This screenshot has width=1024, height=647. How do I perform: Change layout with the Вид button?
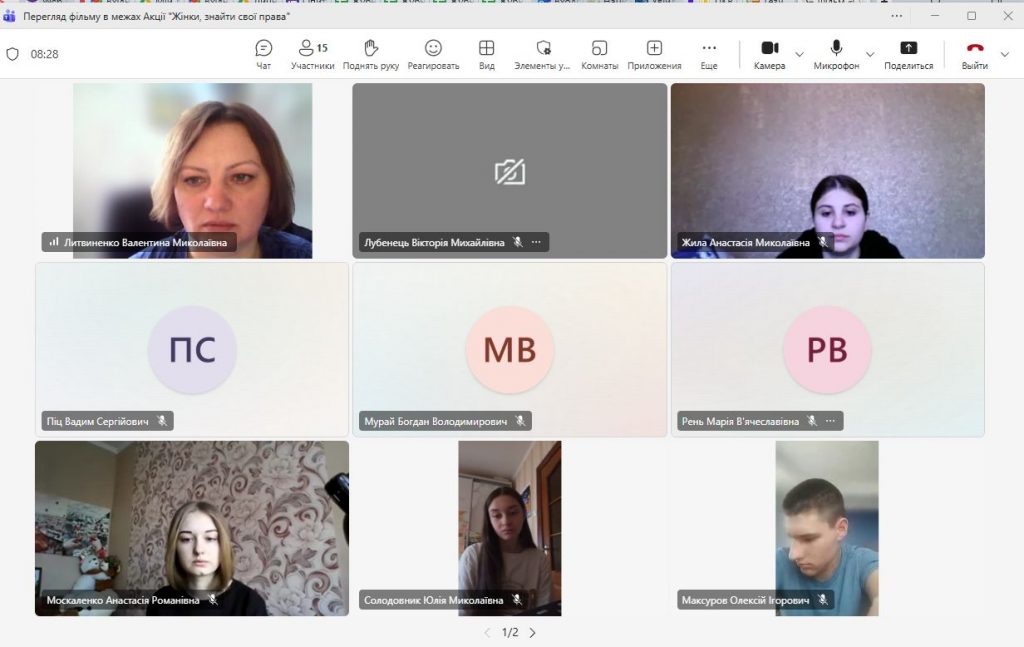click(487, 54)
